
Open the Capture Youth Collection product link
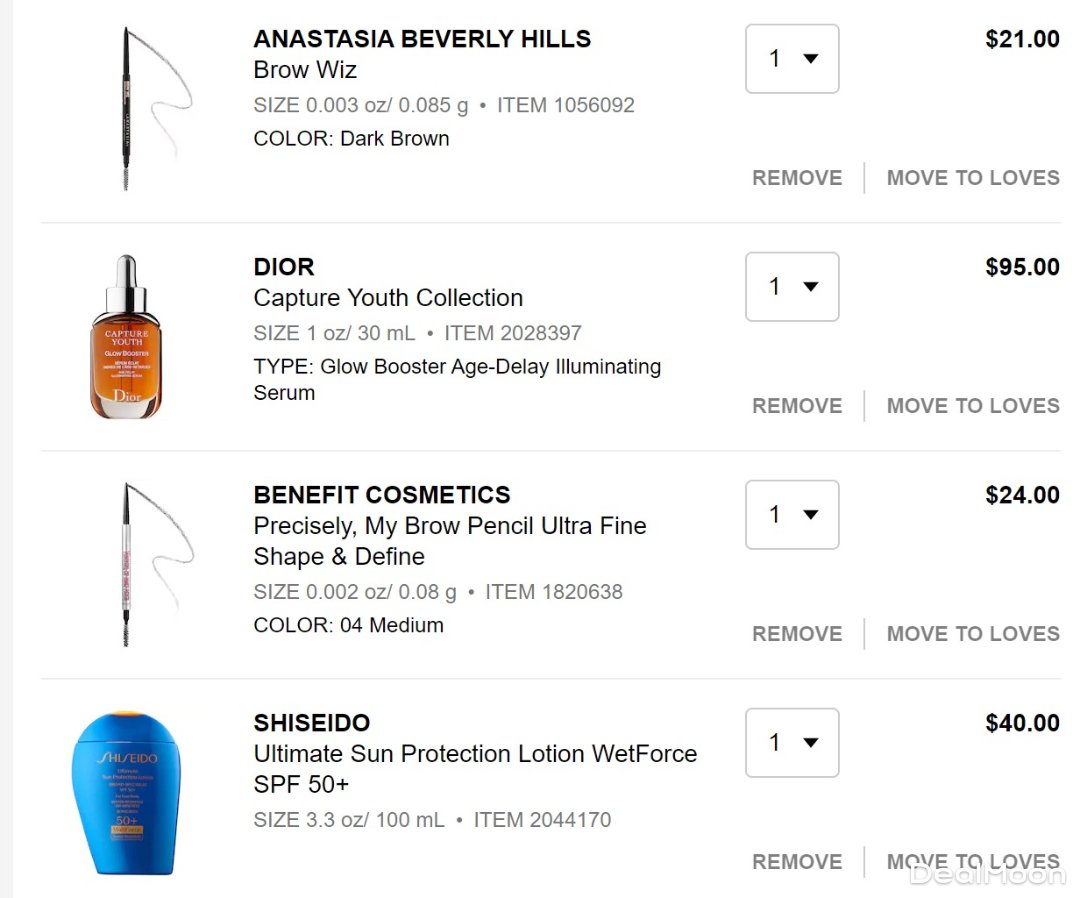388,298
